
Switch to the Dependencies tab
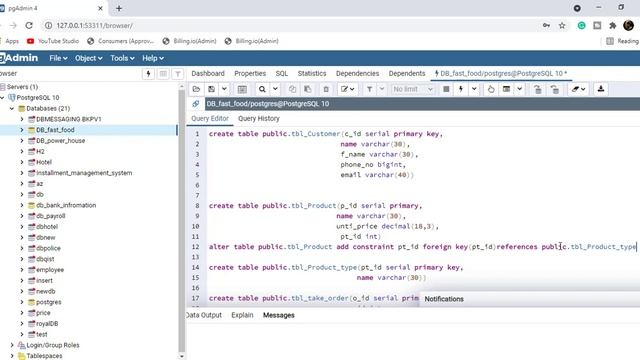point(357,73)
